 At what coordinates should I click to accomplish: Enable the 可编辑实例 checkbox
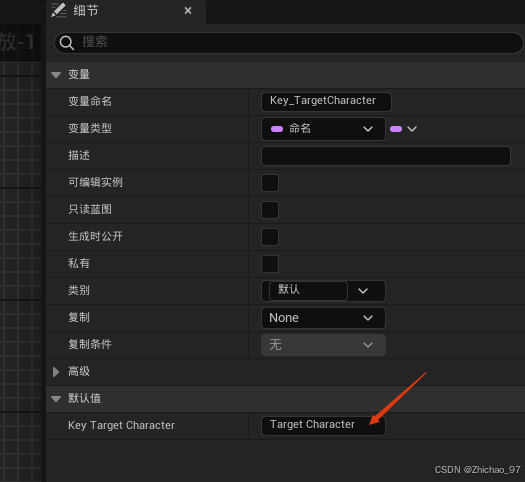(270, 183)
